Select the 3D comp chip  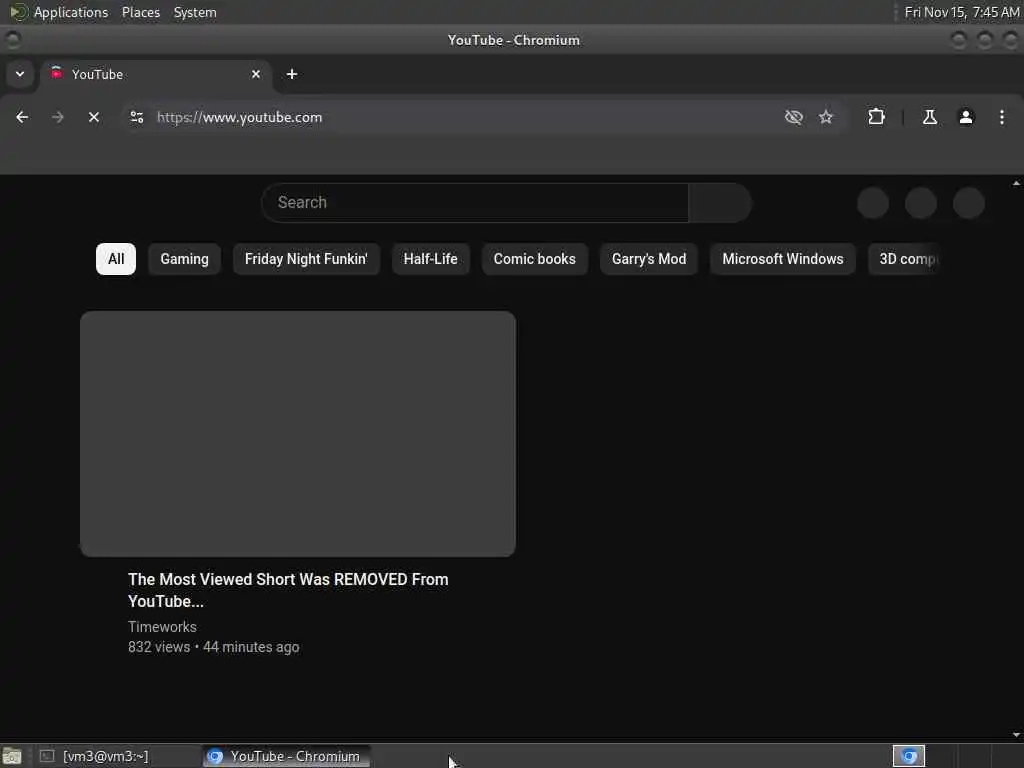coord(904,259)
